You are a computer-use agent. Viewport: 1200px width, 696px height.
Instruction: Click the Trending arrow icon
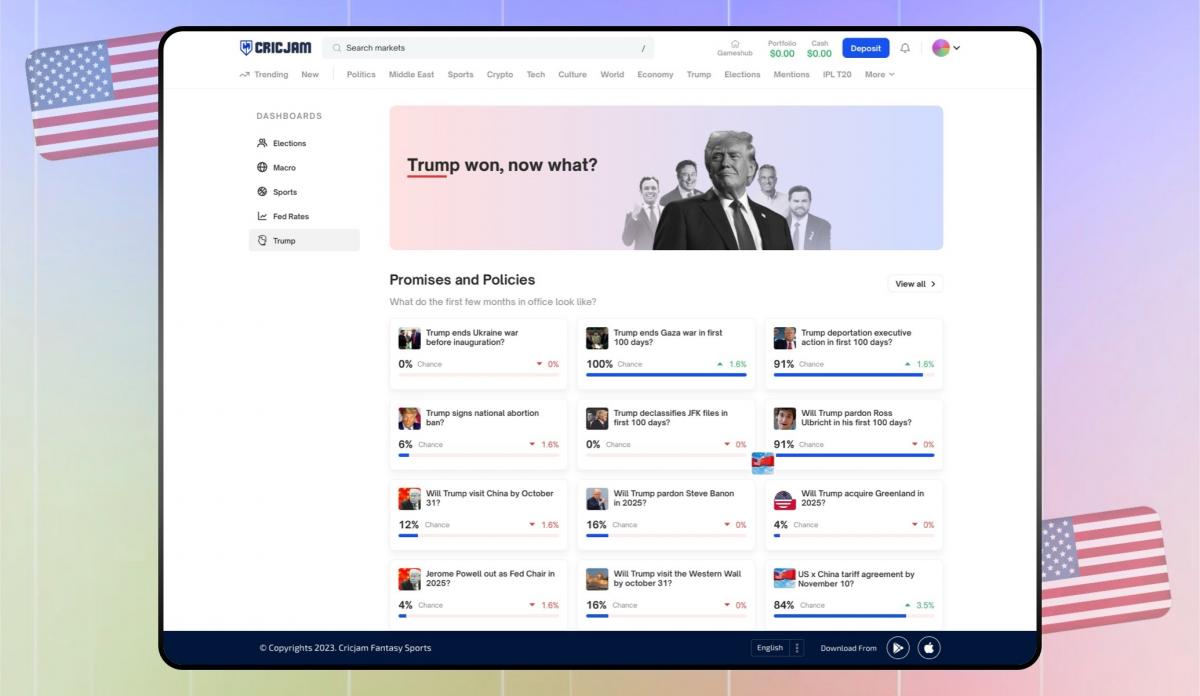point(244,74)
